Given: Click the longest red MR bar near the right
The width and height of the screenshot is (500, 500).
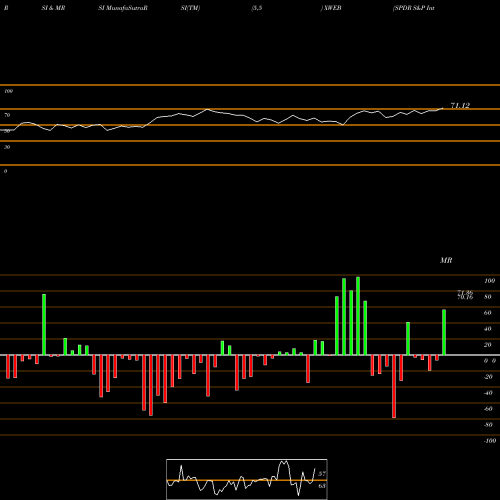Looking at the screenshot, I should click(394, 386).
